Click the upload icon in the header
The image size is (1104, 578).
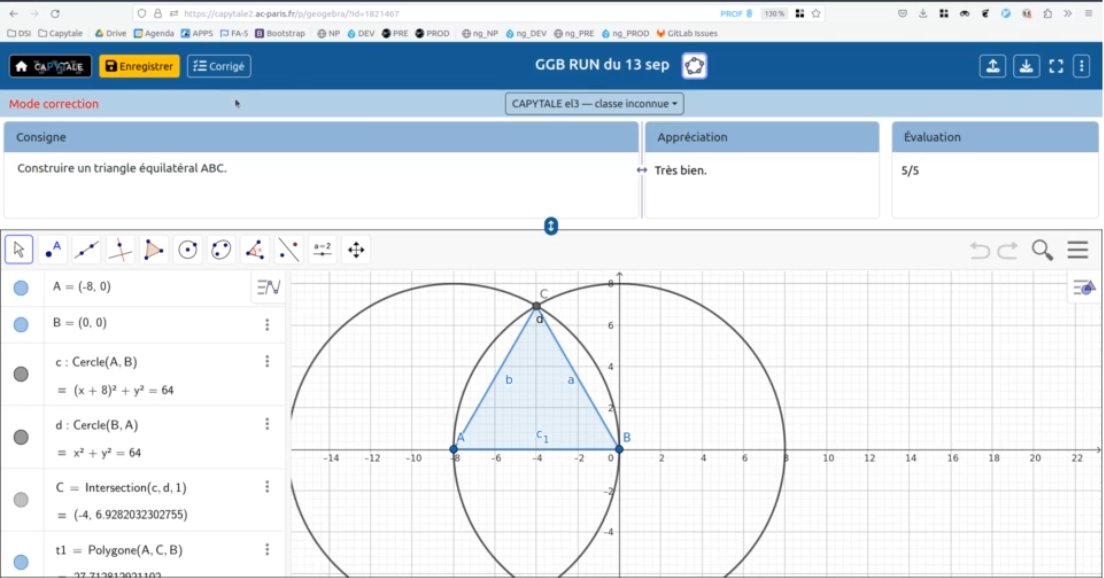pyautogui.click(x=993, y=66)
